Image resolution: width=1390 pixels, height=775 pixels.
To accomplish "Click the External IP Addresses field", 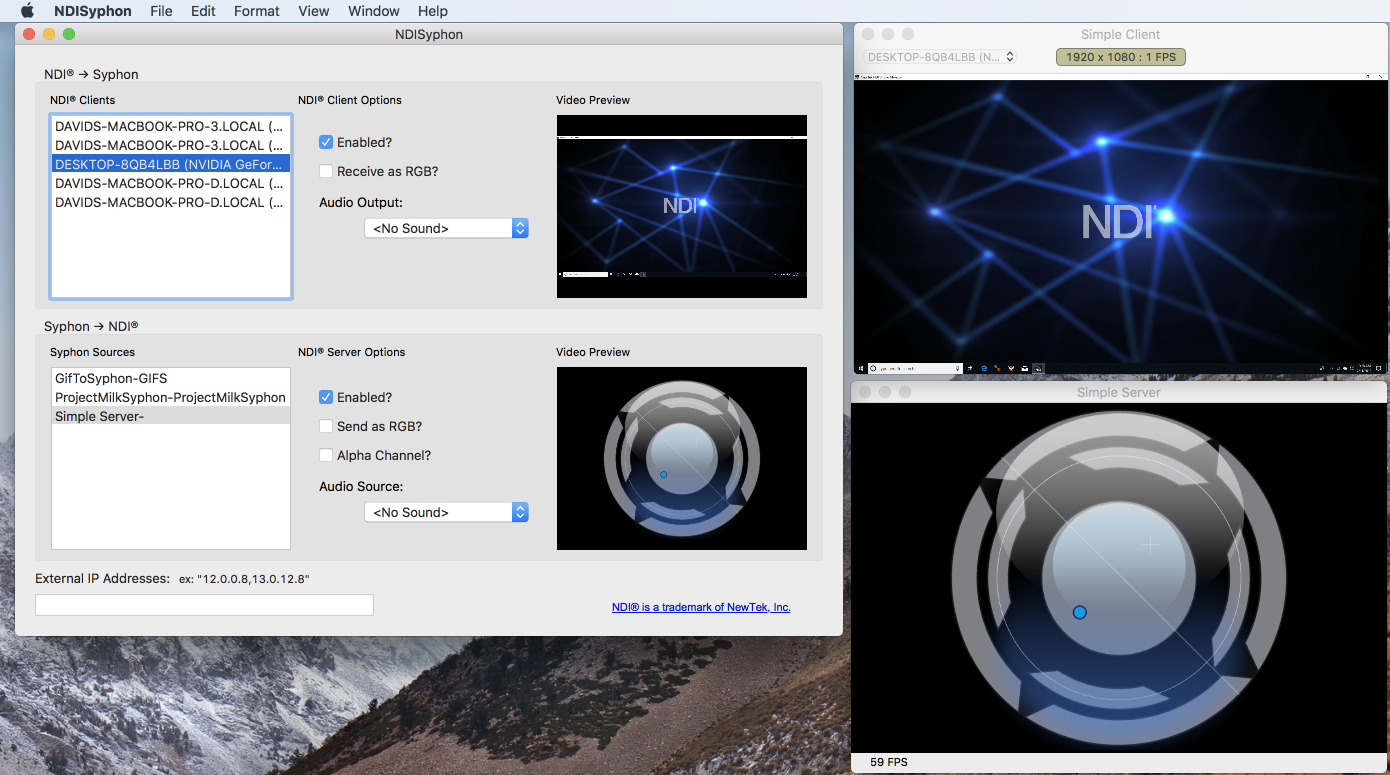I will coord(204,605).
